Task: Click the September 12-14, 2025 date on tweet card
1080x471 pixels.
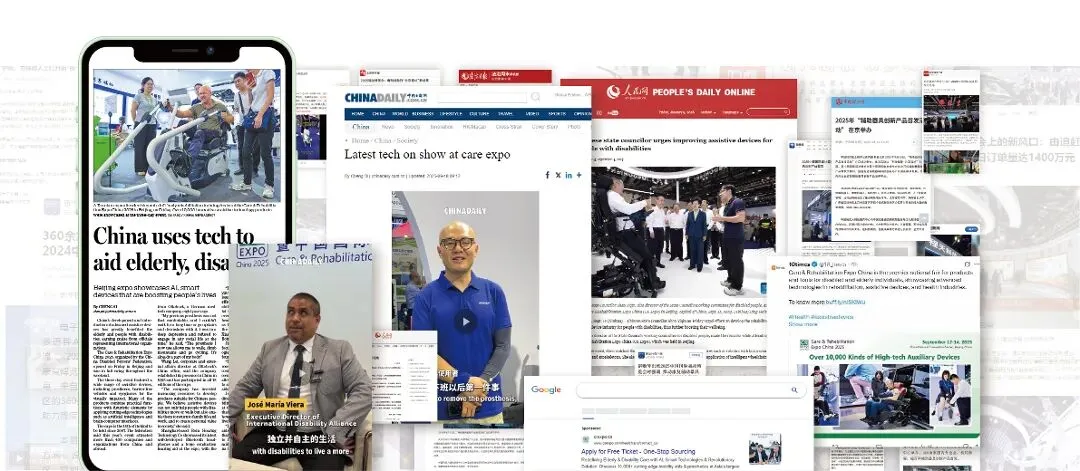Action: [x=947, y=342]
